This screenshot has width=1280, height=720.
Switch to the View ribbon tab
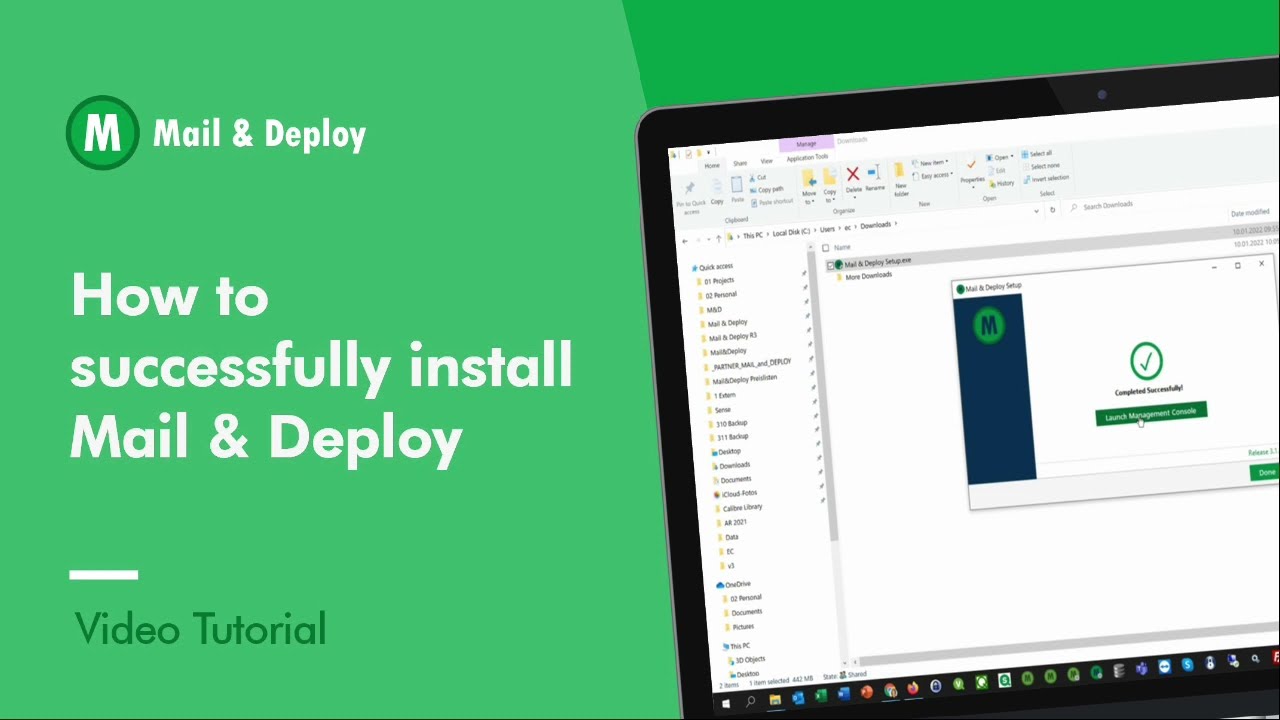point(766,161)
